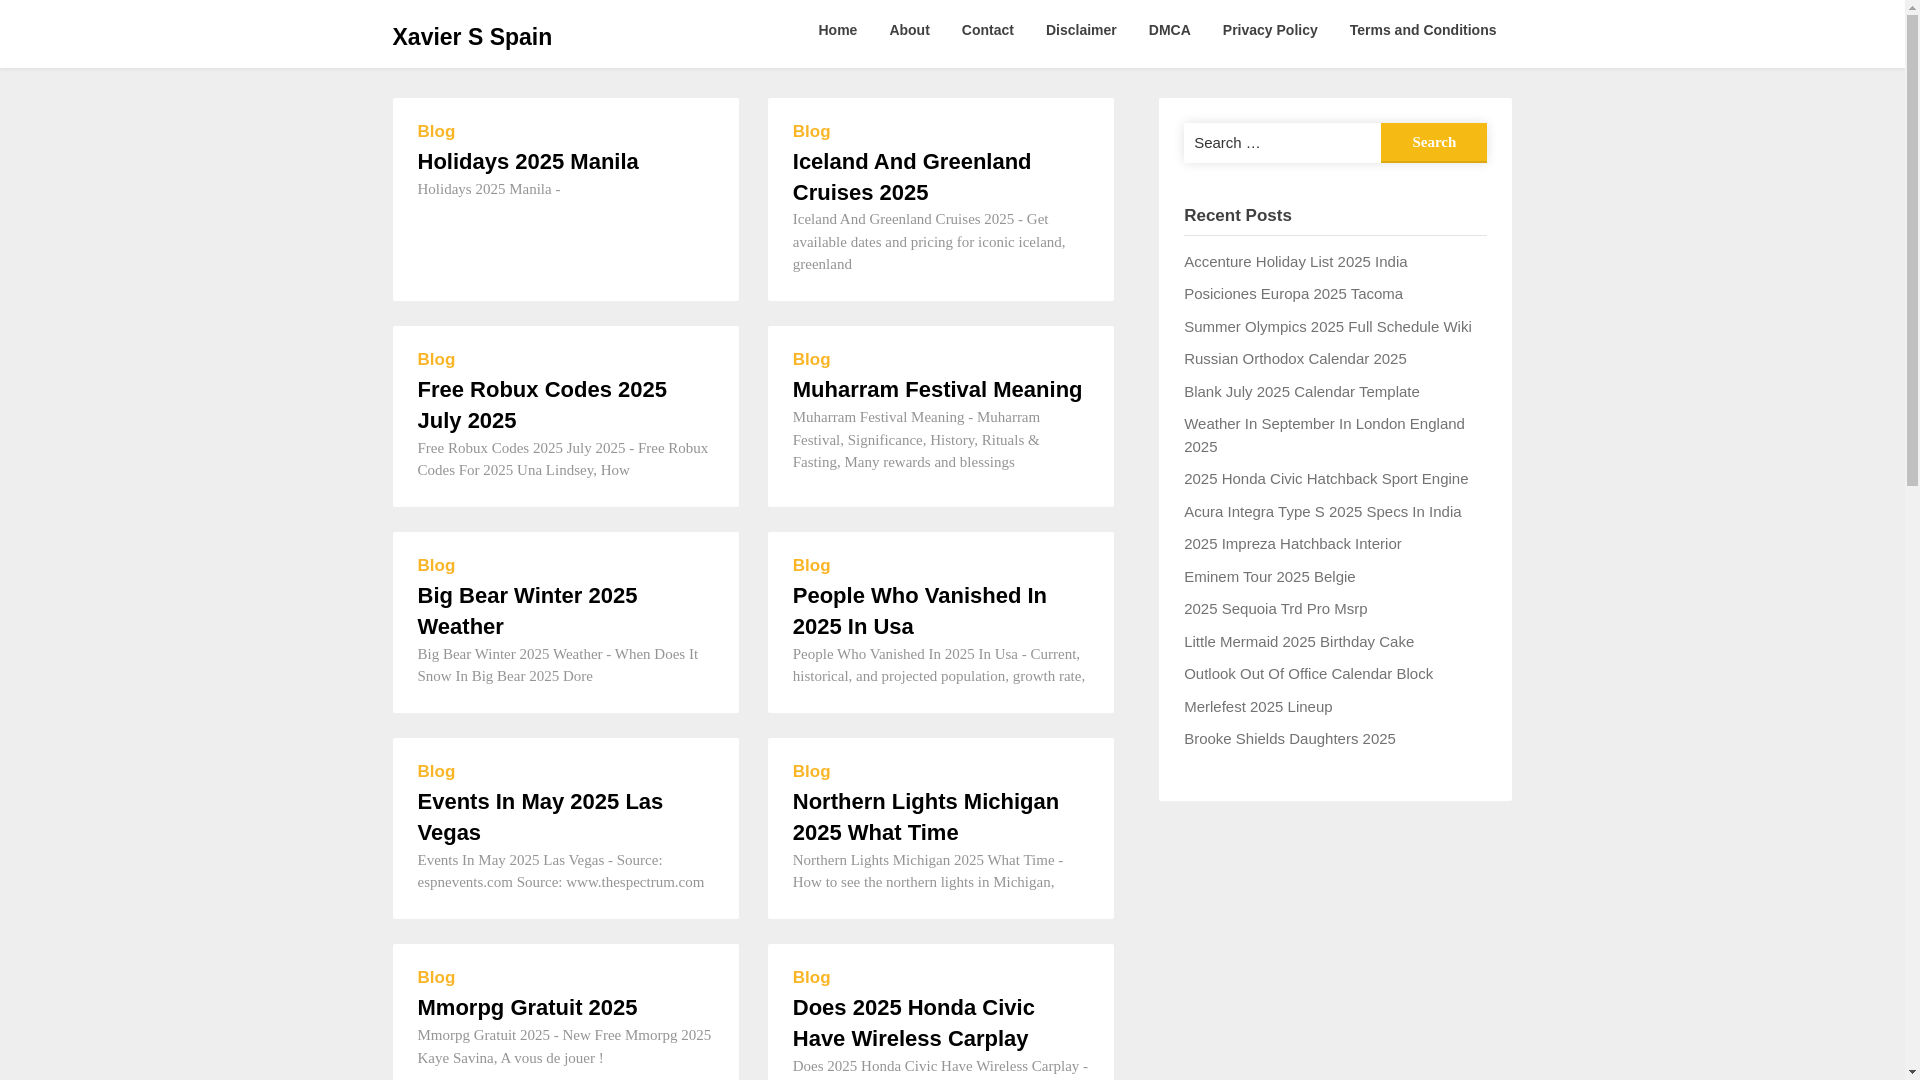Open Events In May 2025 Las Vegas post
1920x1080 pixels.
[x=540, y=817]
